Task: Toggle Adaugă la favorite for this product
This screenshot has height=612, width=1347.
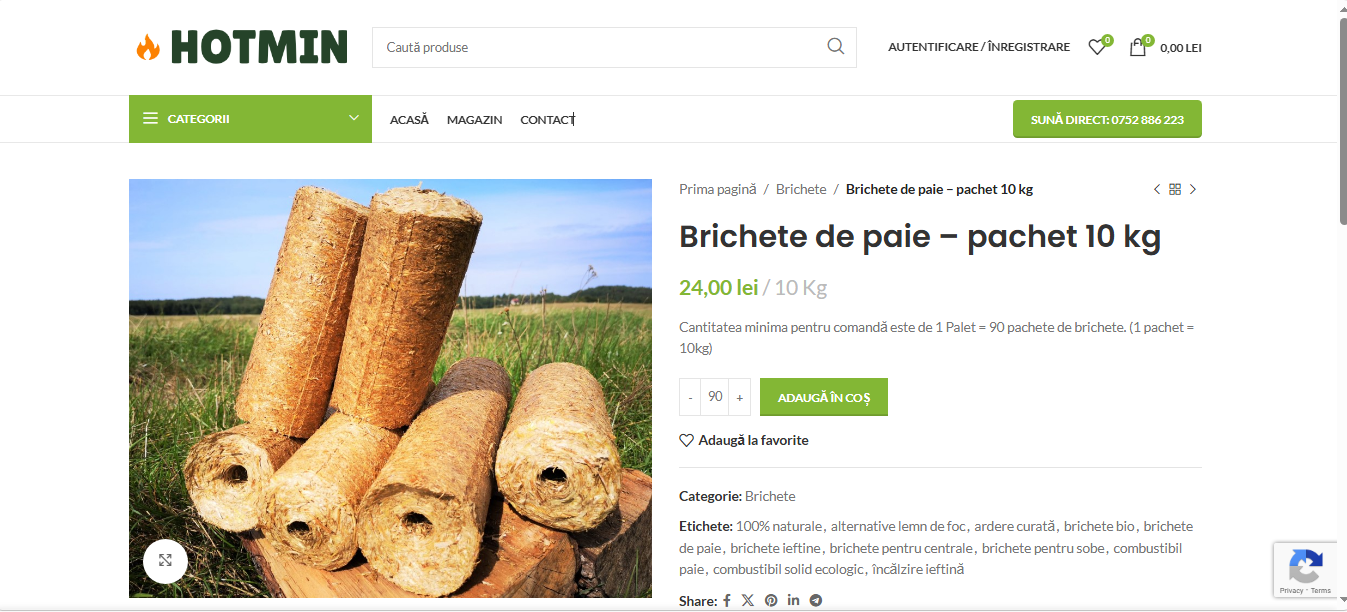Action: [744, 440]
